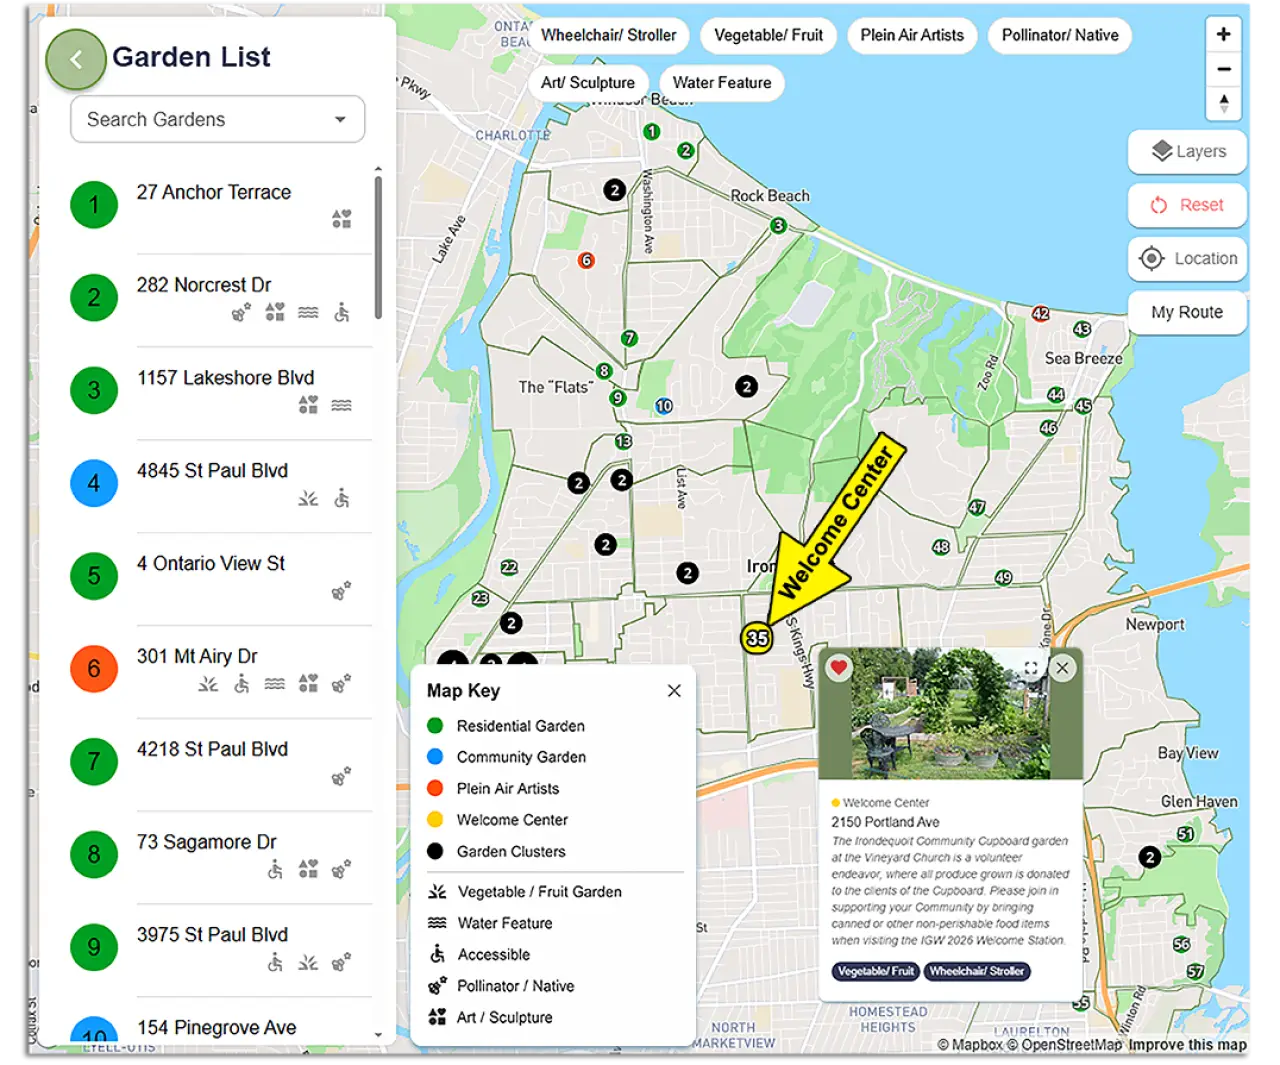Viewport: 1280px width, 1065px height.
Task: Click green marker 49 on map
Action: [1004, 578]
